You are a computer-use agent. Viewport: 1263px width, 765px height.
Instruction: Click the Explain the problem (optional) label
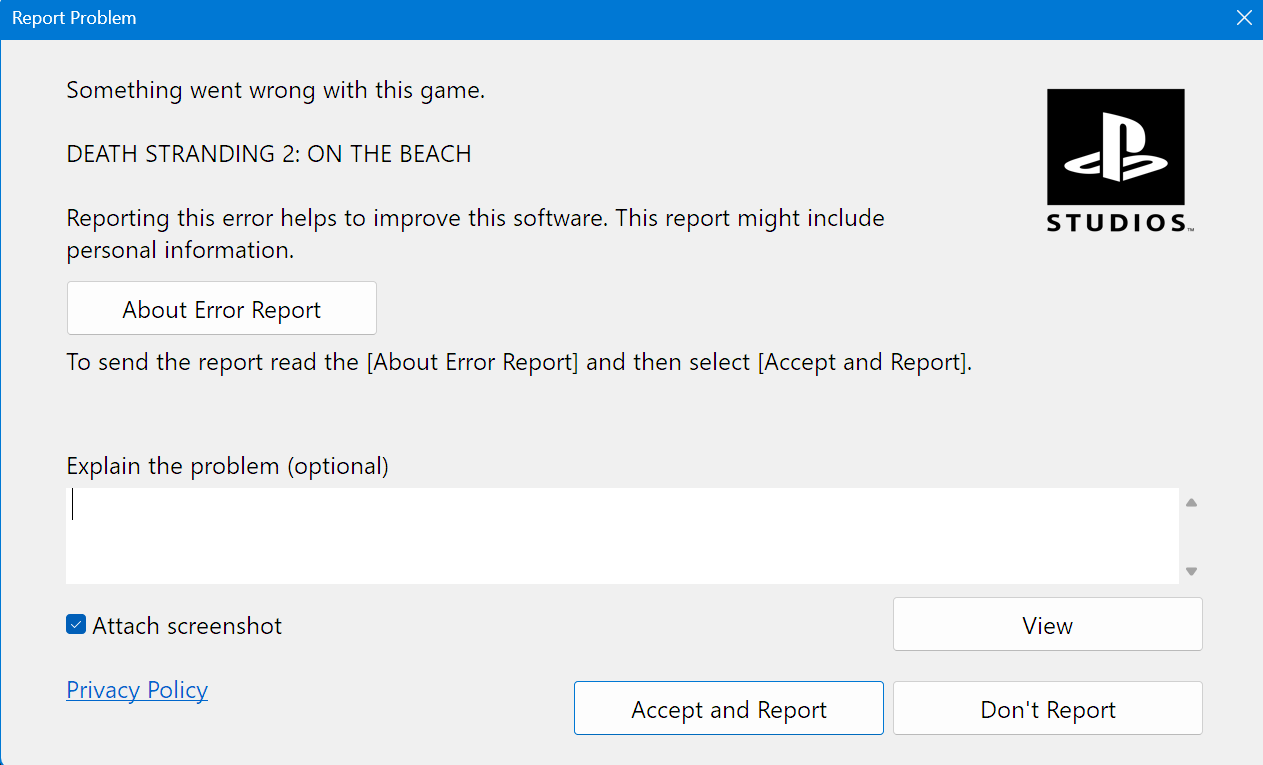[x=227, y=466]
